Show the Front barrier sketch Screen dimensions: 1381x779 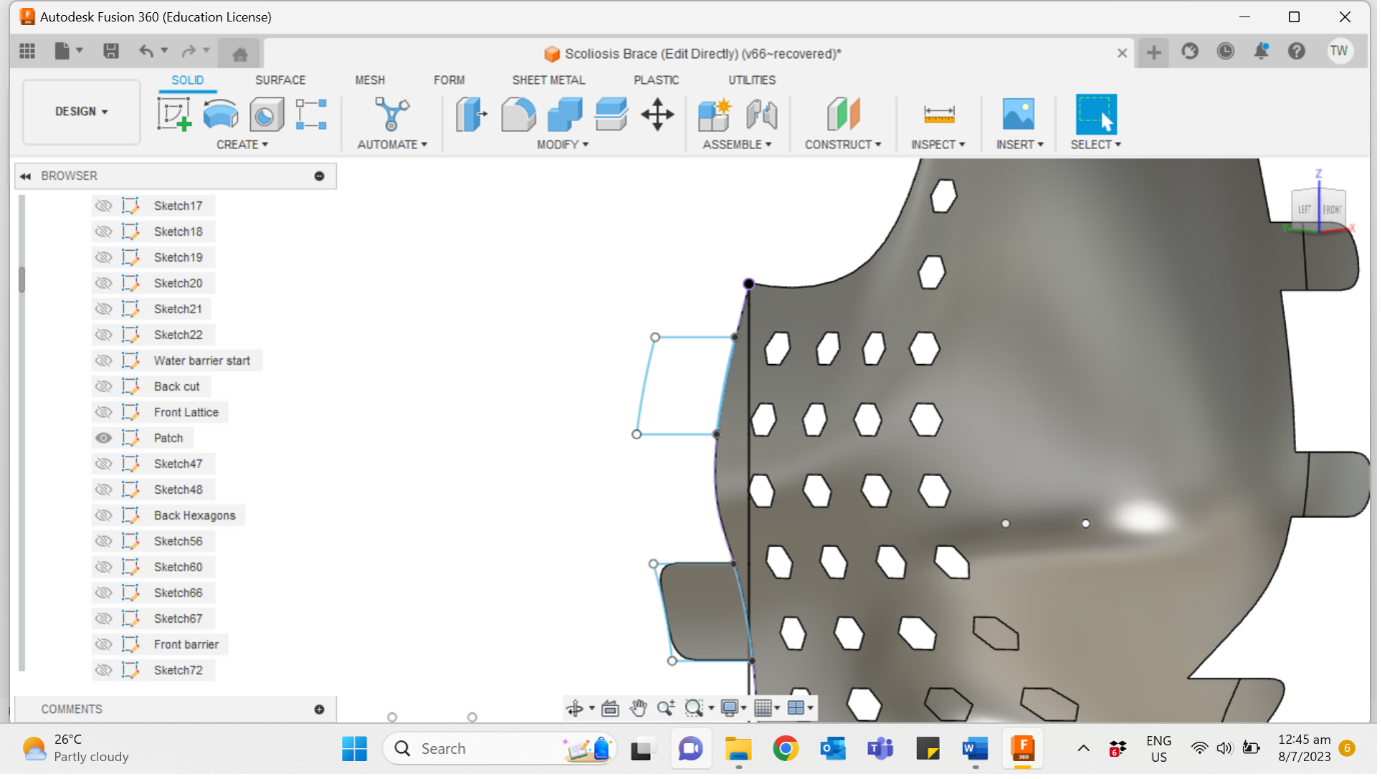103,645
